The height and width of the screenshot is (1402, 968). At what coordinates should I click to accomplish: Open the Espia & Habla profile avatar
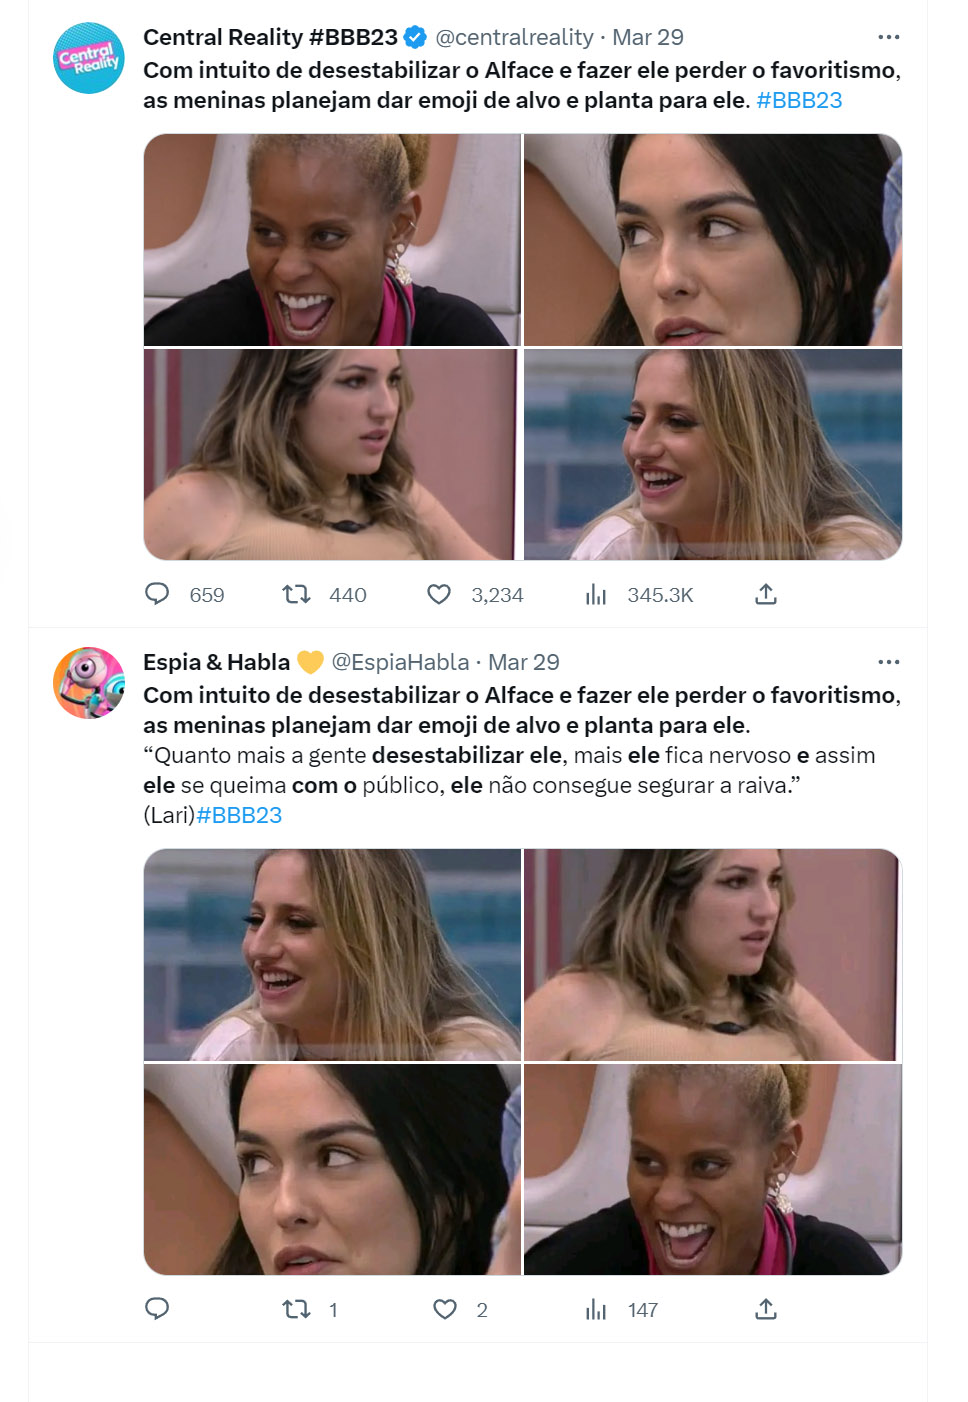tap(89, 683)
